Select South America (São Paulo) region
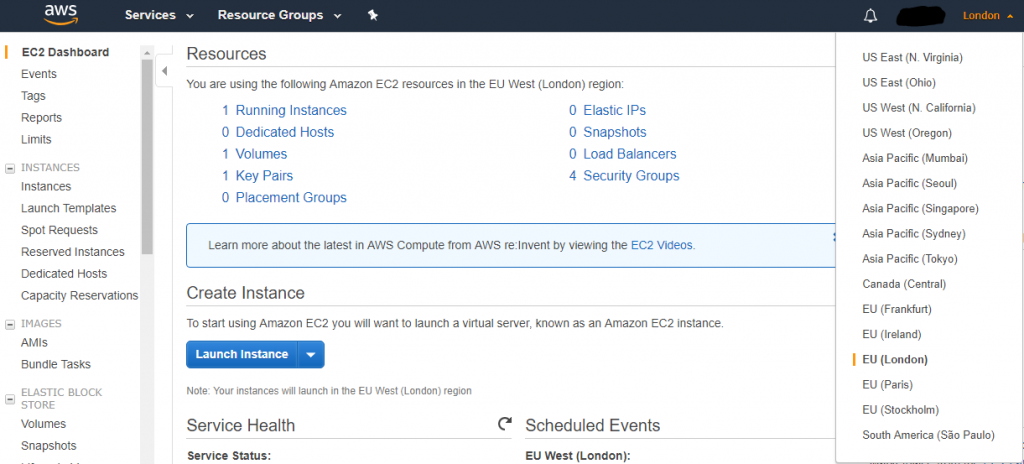Viewport: 1024px width, 464px height. coord(928,435)
